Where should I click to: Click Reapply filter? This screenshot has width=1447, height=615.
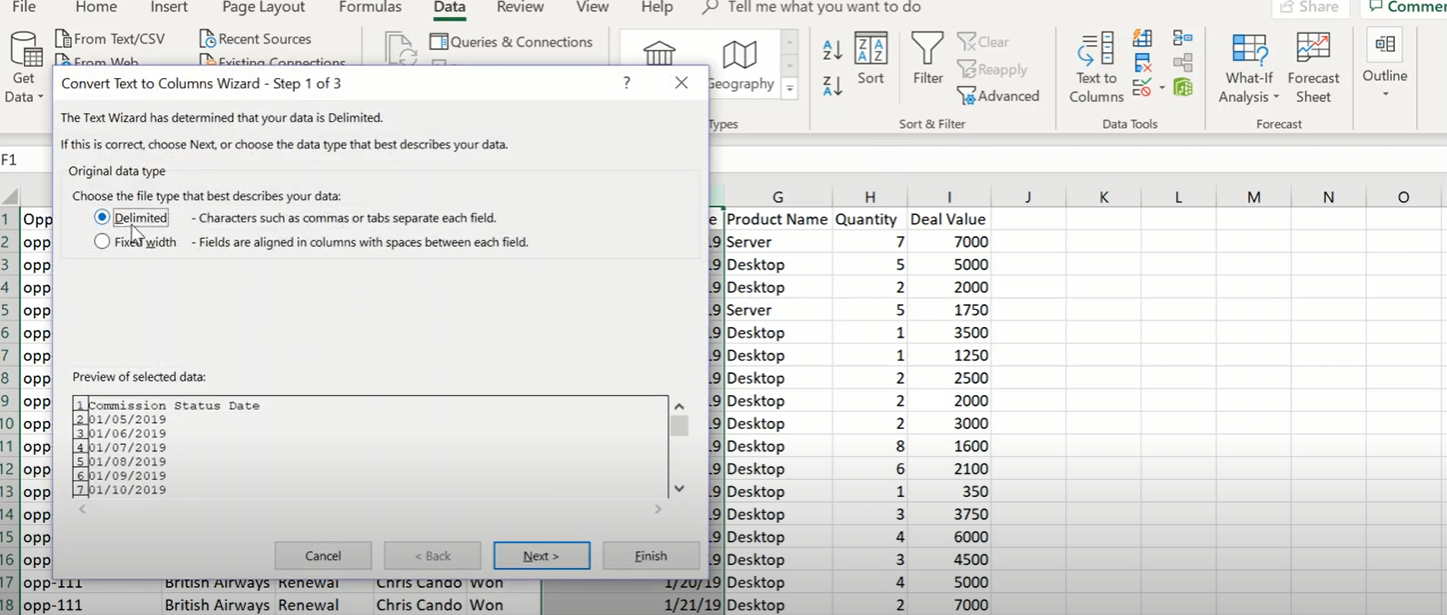click(992, 70)
